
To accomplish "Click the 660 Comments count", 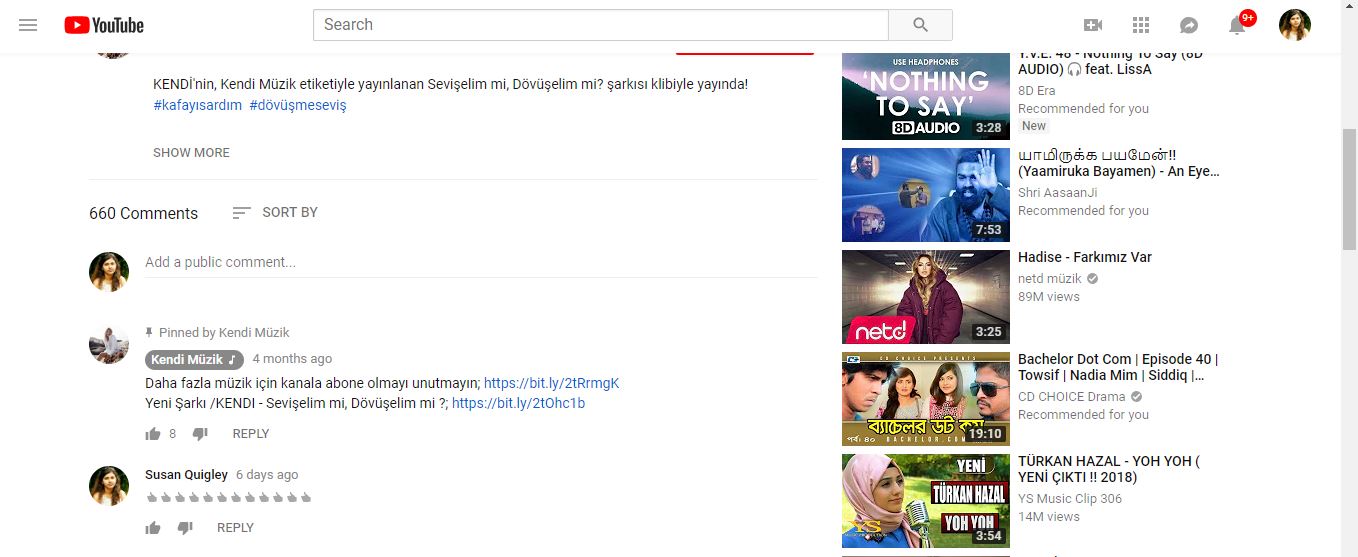I will coord(143,213).
